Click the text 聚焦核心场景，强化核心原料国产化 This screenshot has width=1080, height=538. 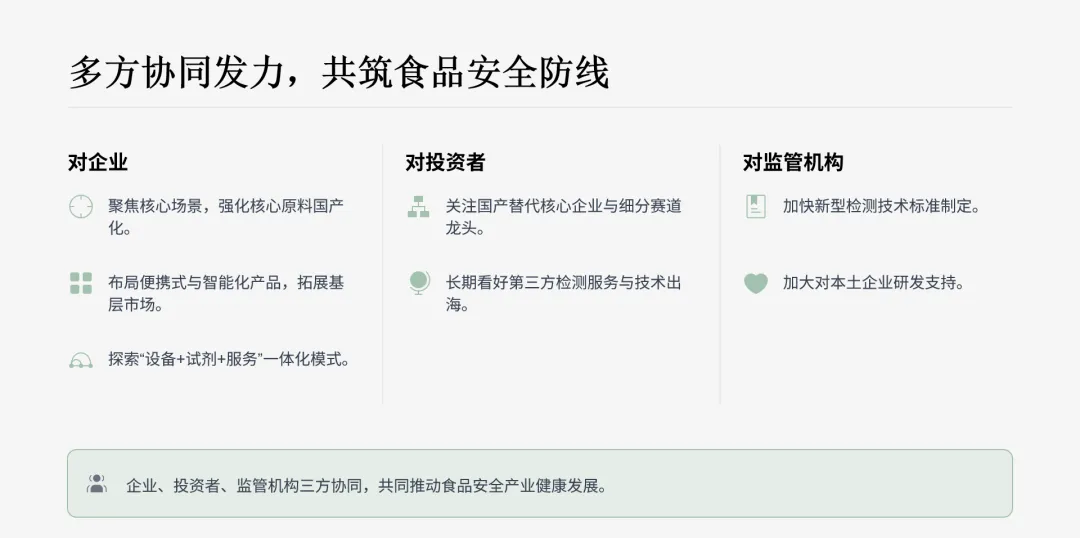tap(226, 217)
